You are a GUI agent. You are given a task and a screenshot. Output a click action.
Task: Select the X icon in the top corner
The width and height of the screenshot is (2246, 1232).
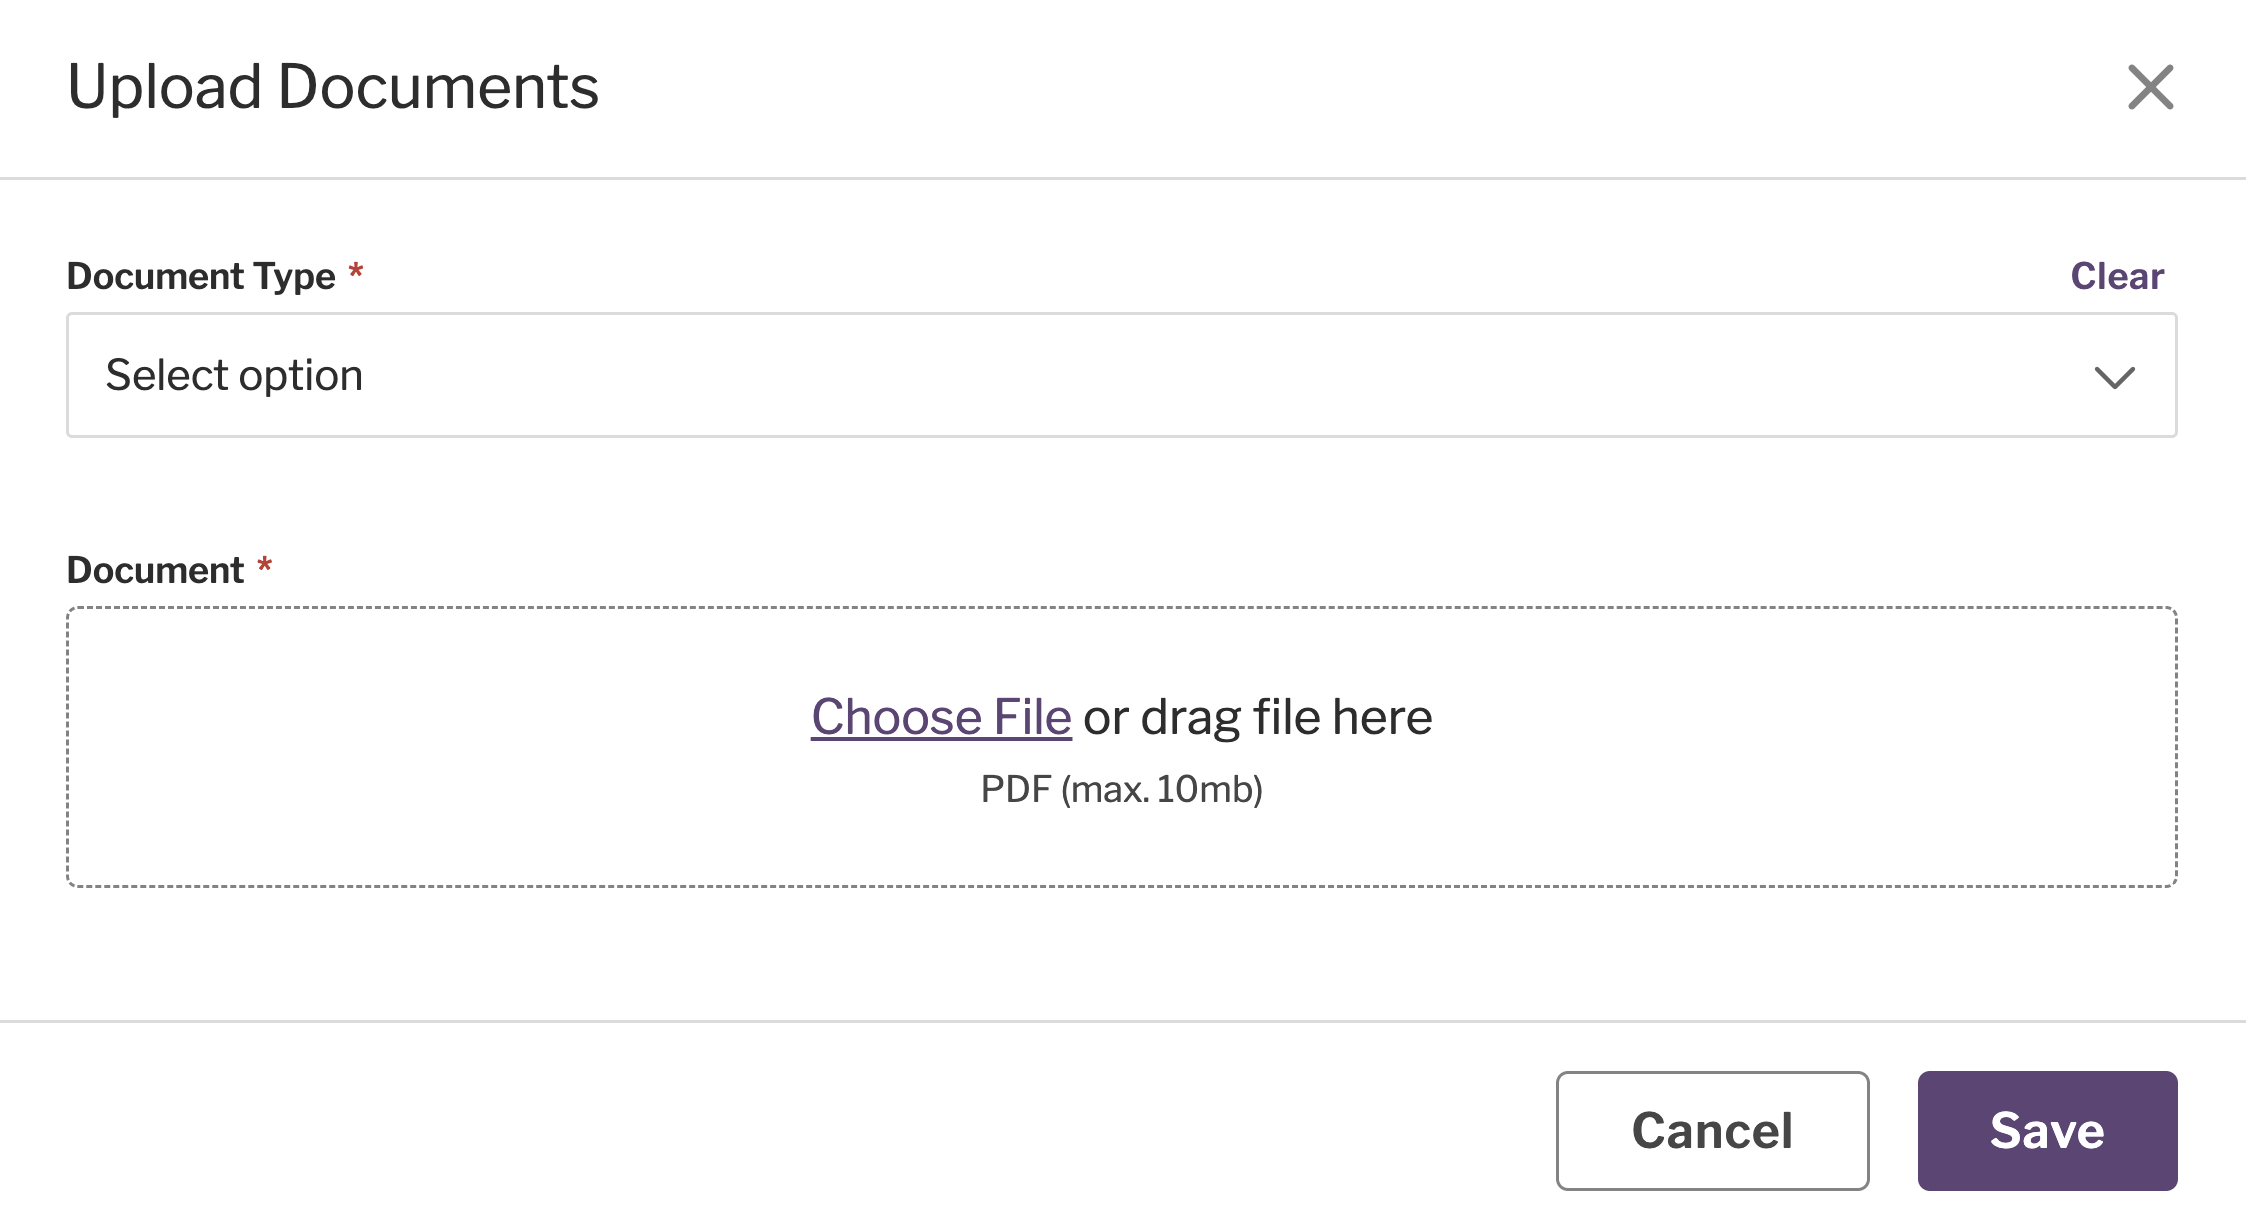point(2151,87)
